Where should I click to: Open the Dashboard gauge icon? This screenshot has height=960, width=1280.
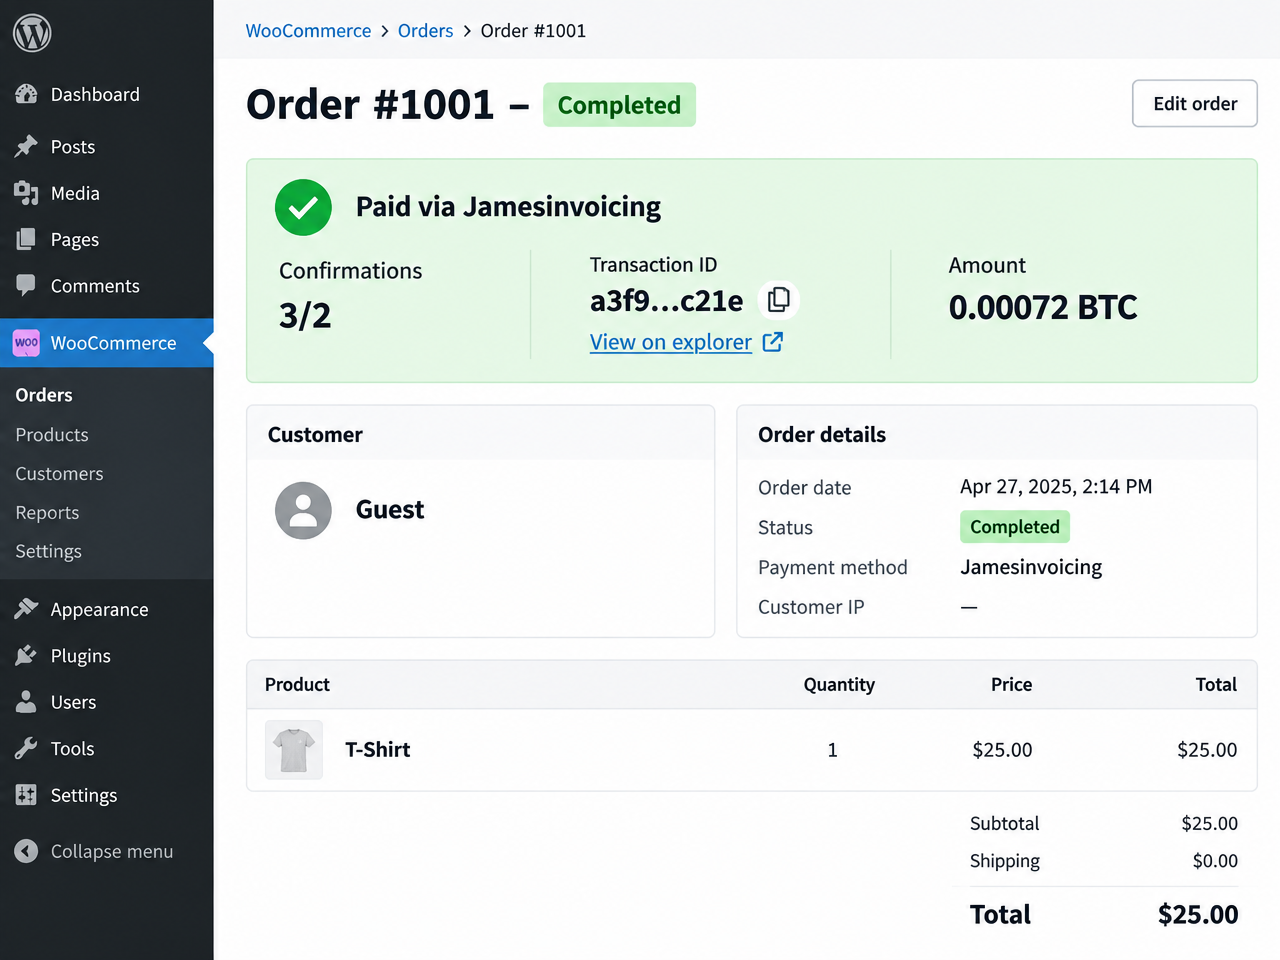(x=26, y=94)
